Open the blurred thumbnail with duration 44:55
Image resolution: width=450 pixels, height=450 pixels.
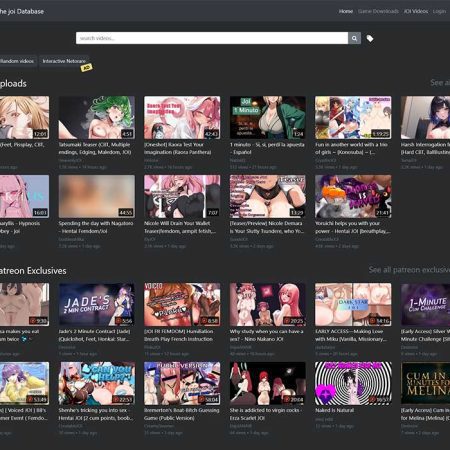(x=97, y=196)
